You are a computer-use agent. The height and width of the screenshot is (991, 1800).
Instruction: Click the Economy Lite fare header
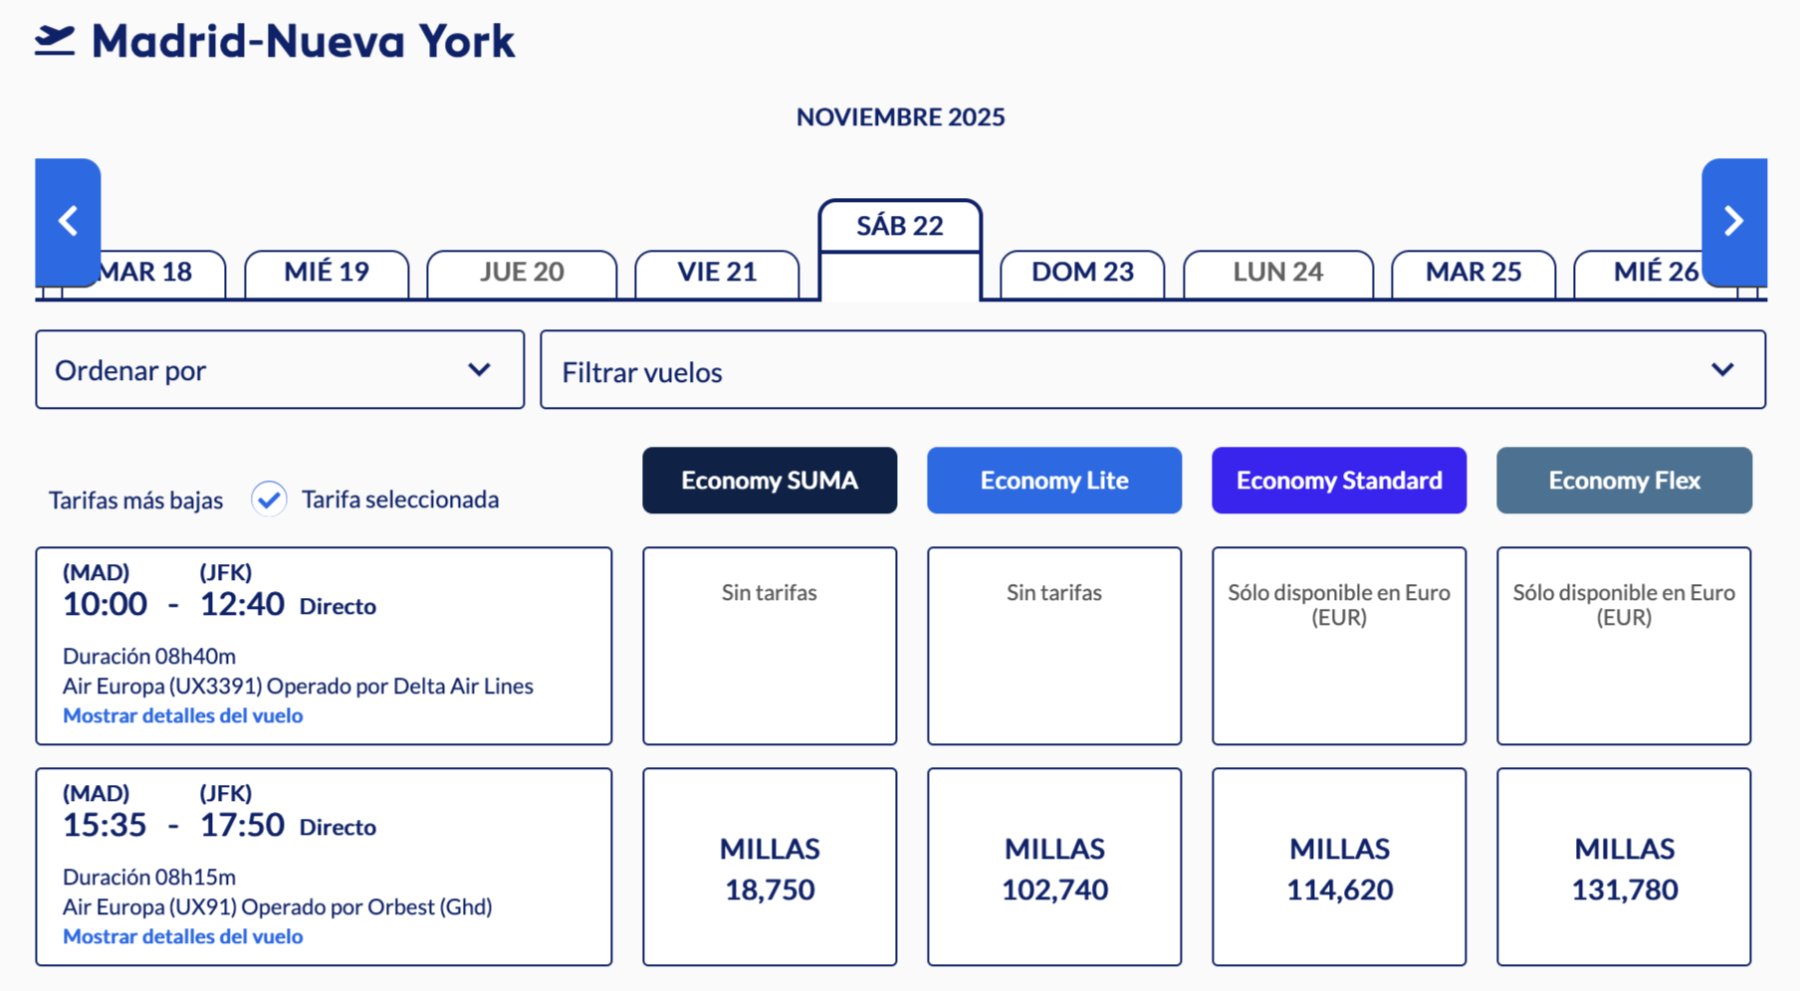[x=1054, y=481]
